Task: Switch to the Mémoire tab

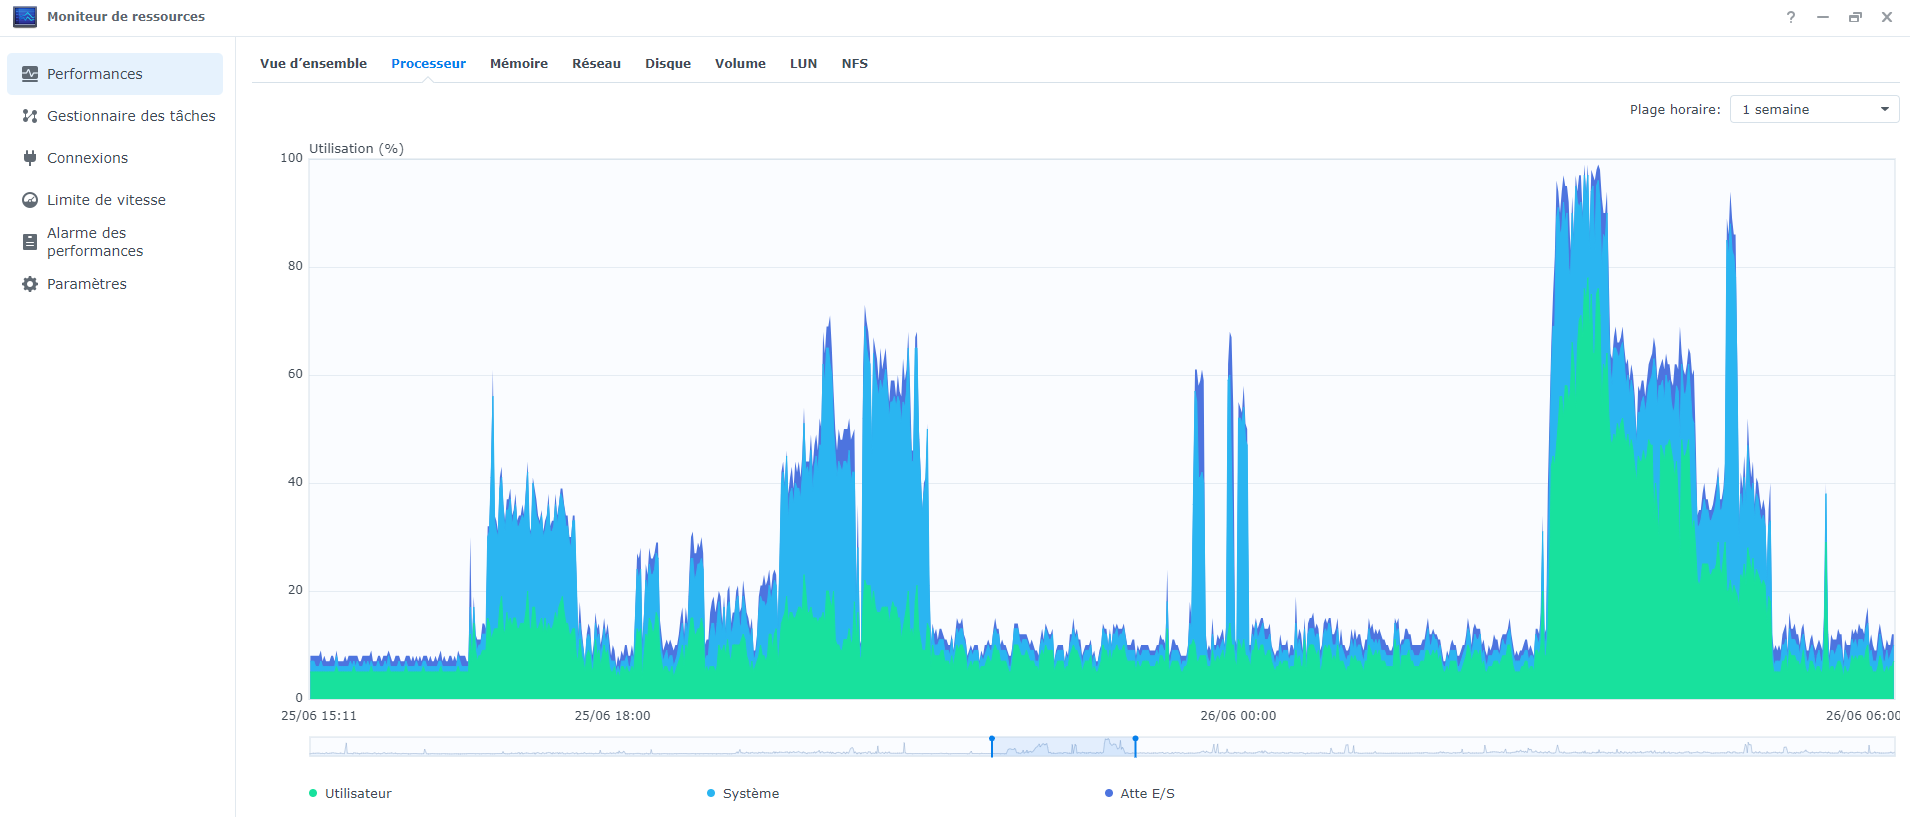Action: pyautogui.click(x=519, y=63)
